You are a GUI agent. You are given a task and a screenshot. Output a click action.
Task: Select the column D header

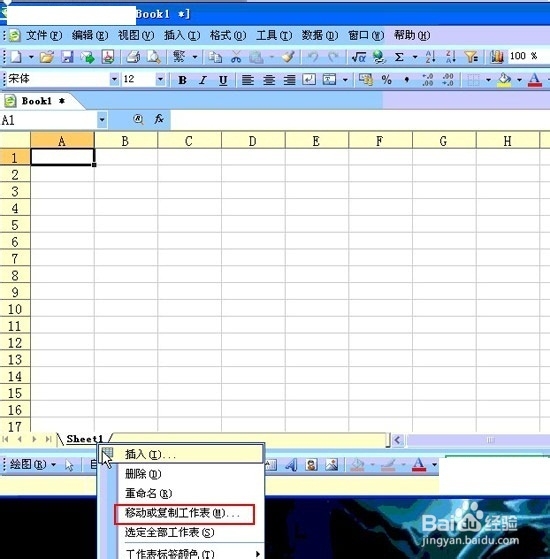click(253, 141)
